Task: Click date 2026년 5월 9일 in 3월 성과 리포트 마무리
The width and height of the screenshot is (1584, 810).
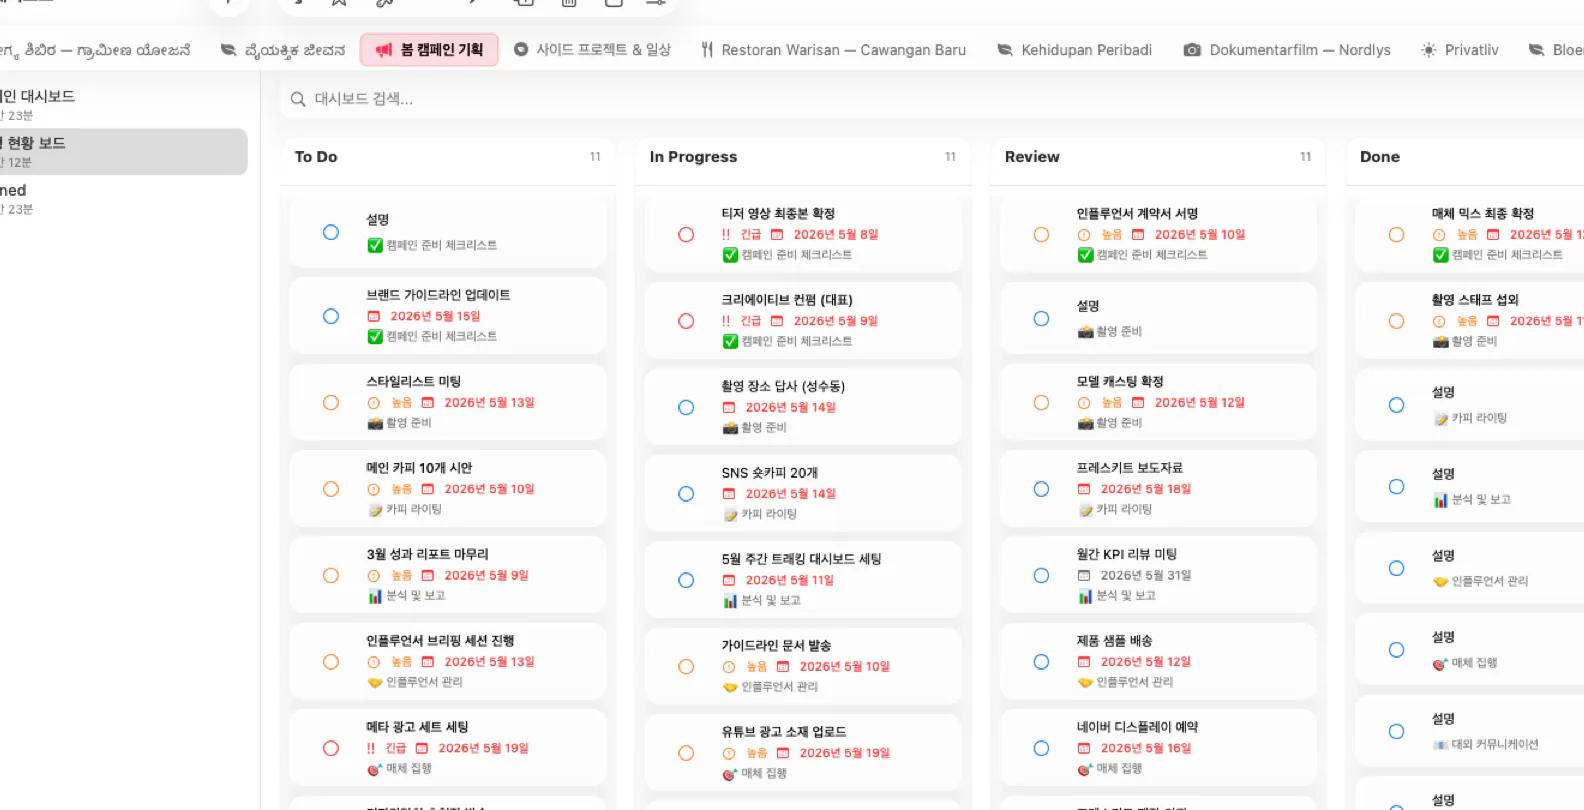Action: (486, 576)
